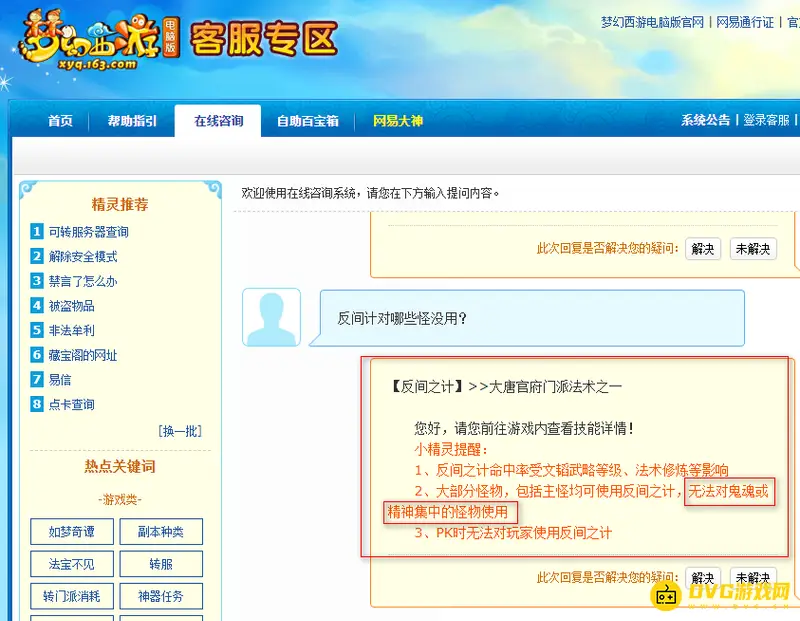Image resolution: width=800 pixels, height=621 pixels.
Task: Open 可转服务器查询 recommendation
Action: (x=89, y=232)
